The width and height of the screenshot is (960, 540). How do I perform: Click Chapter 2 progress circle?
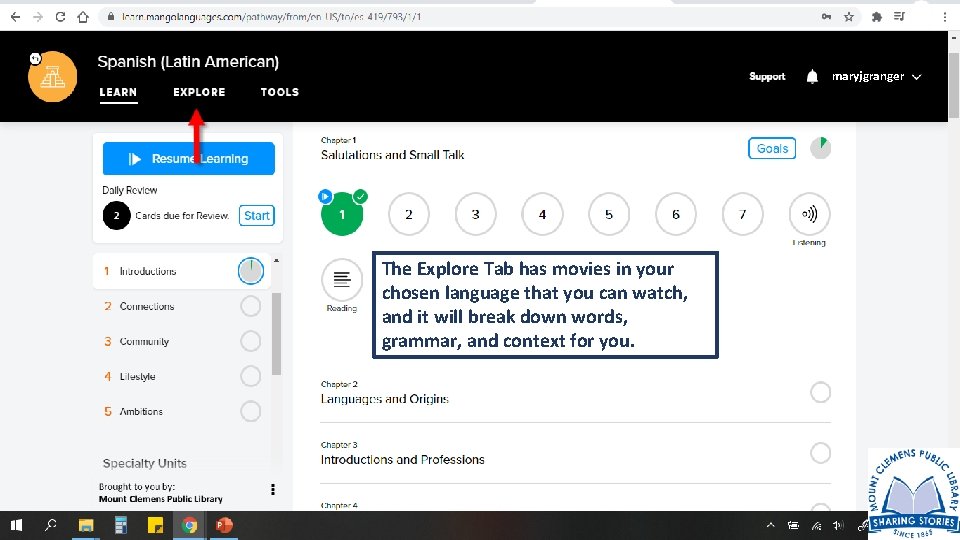pyautogui.click(x=820, y=392)
